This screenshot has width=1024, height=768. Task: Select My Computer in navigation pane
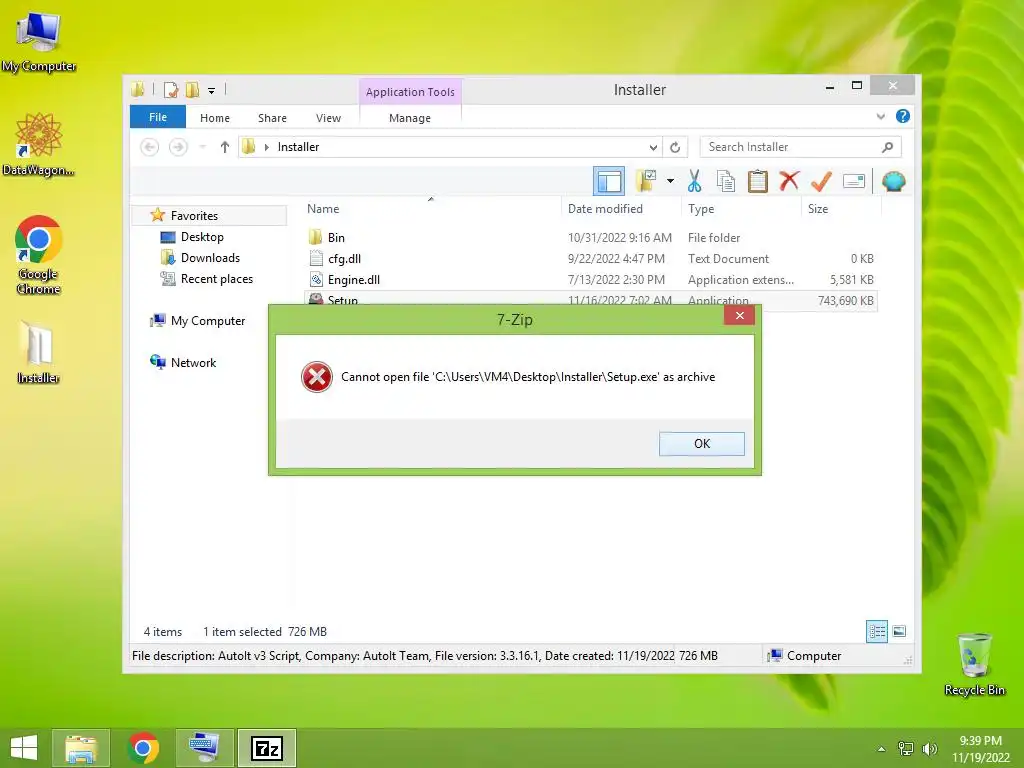coord(208,321)
